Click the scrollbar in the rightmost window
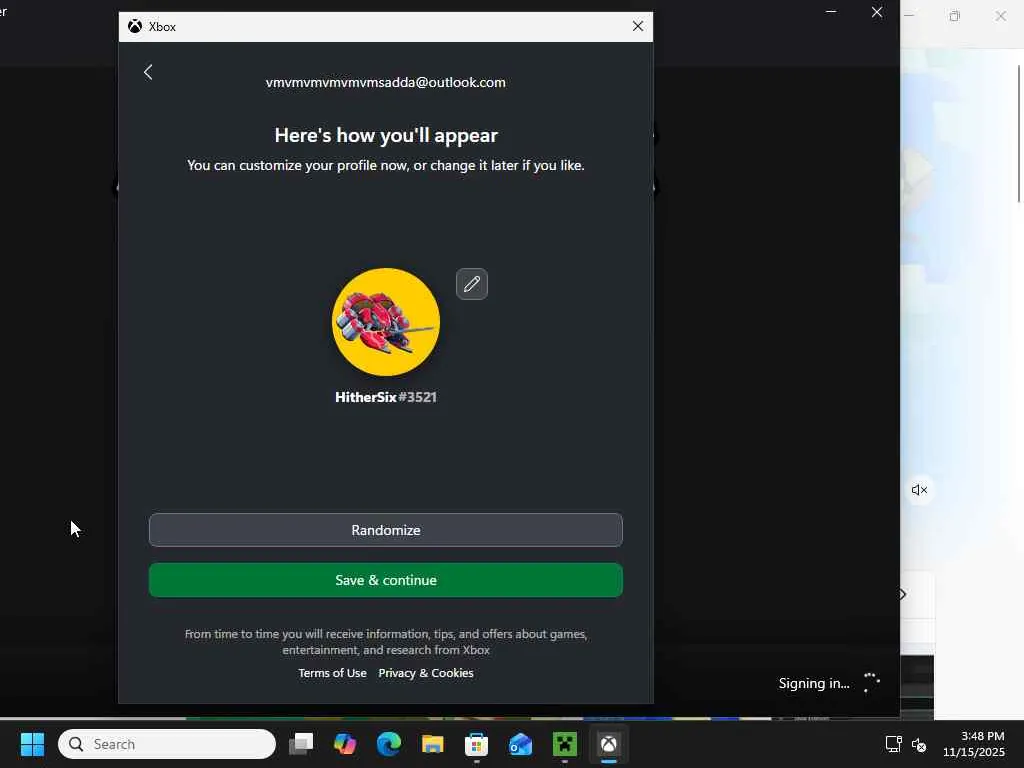Viewport: 1024px width, 768px height. pos(1019,134)
